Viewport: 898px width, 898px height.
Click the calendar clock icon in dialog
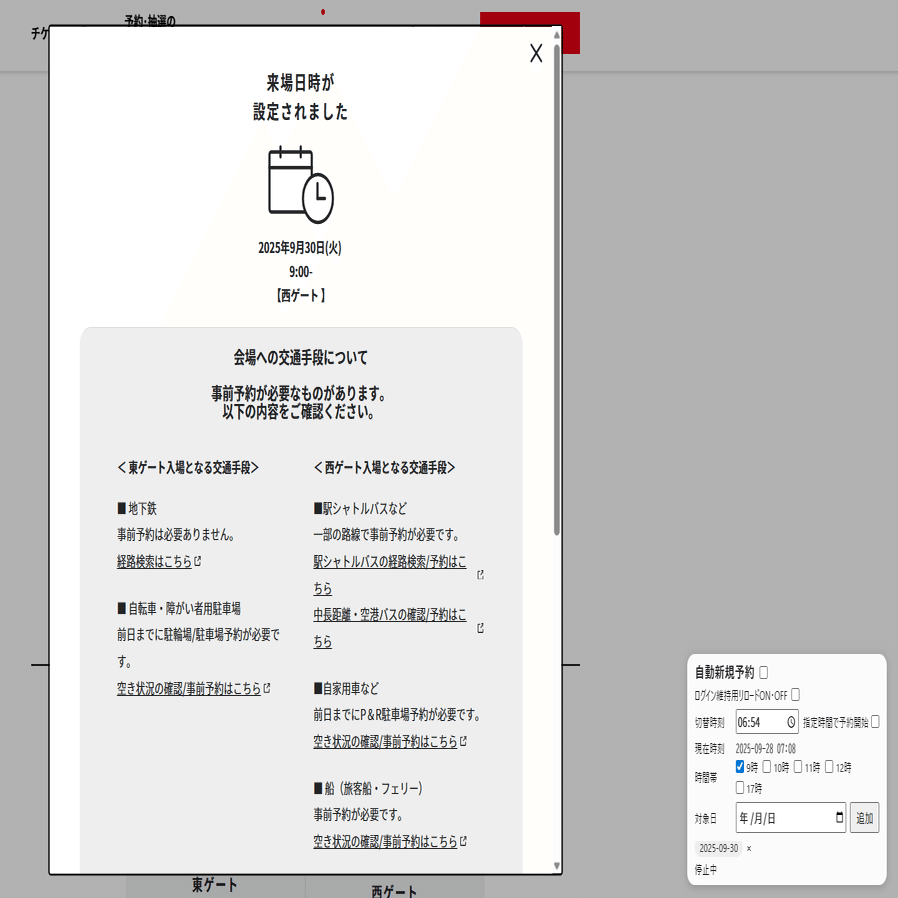coord(301,184)
